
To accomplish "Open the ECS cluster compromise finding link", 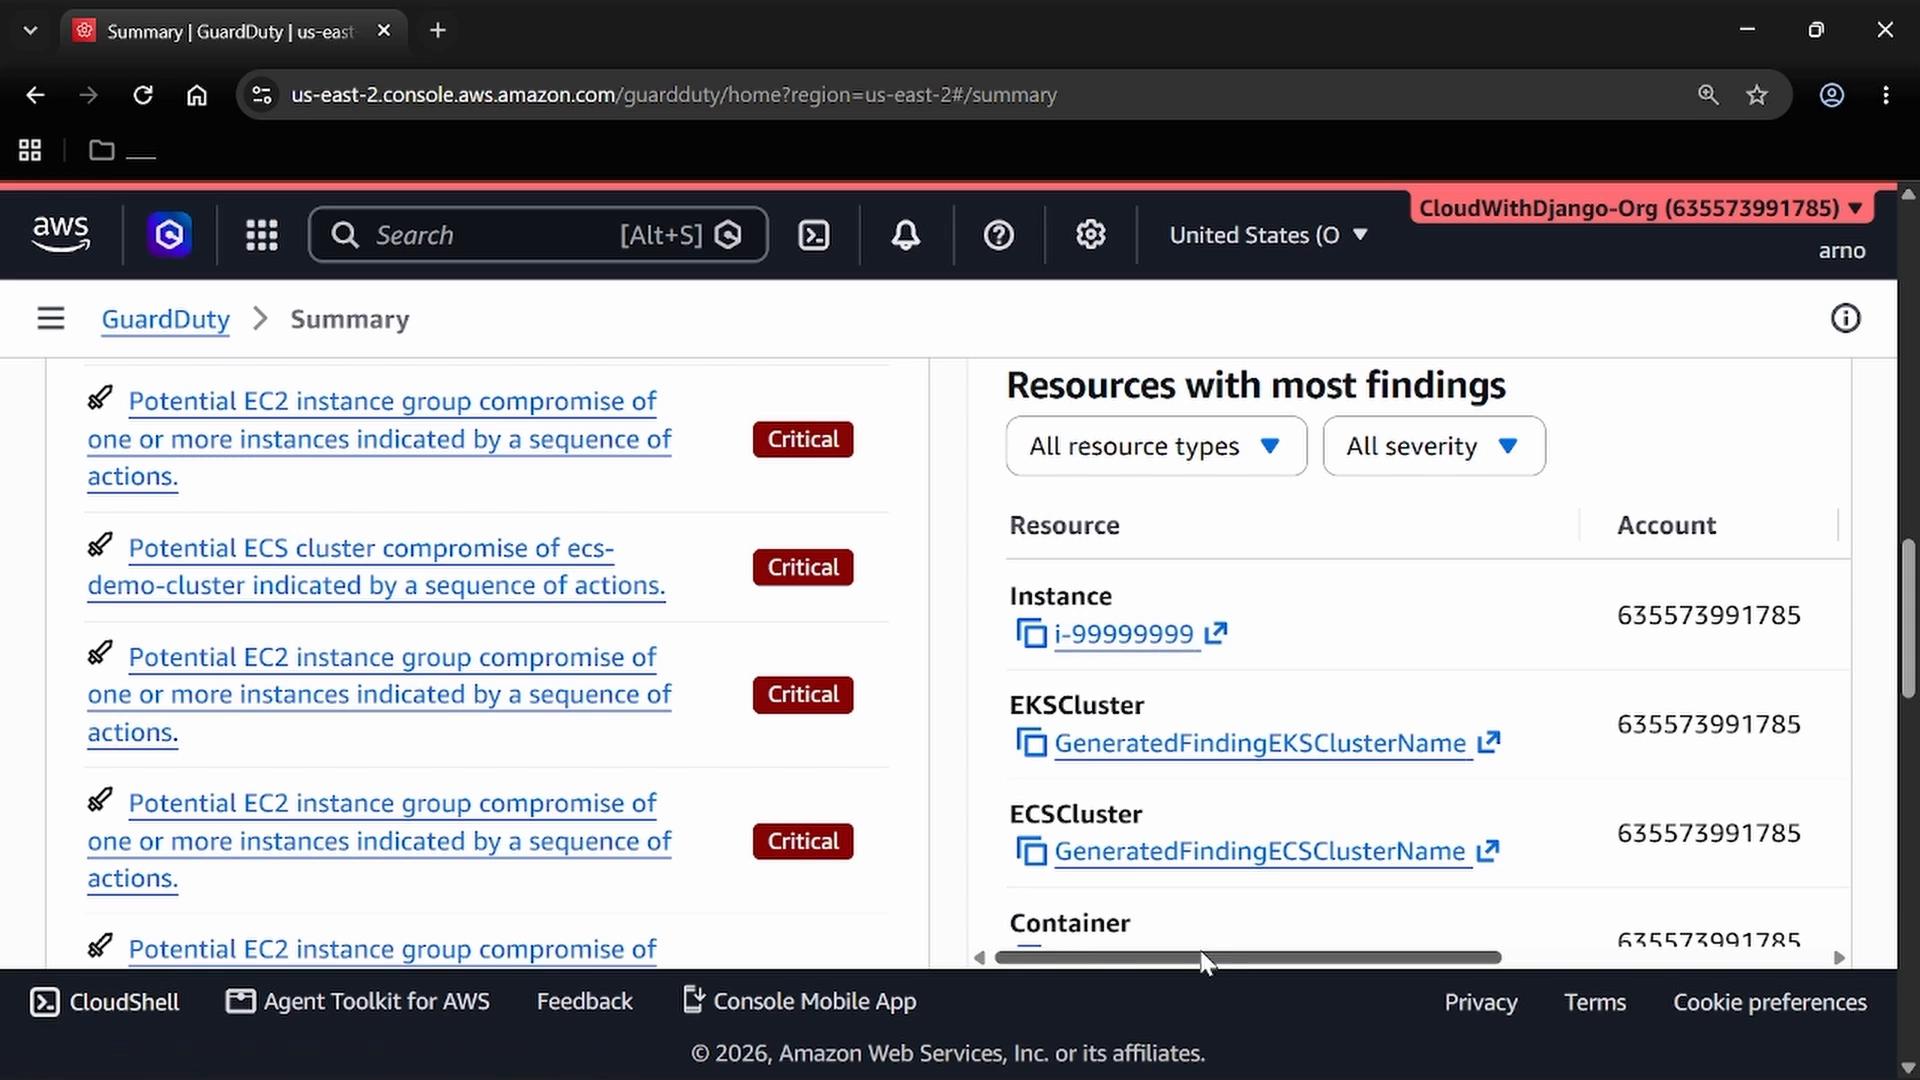I will coord(377,567).
